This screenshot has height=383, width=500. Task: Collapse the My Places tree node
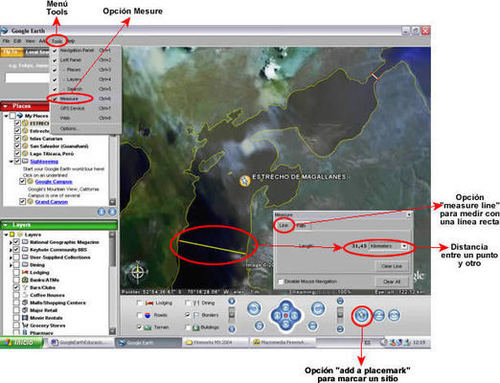(6, 116)
